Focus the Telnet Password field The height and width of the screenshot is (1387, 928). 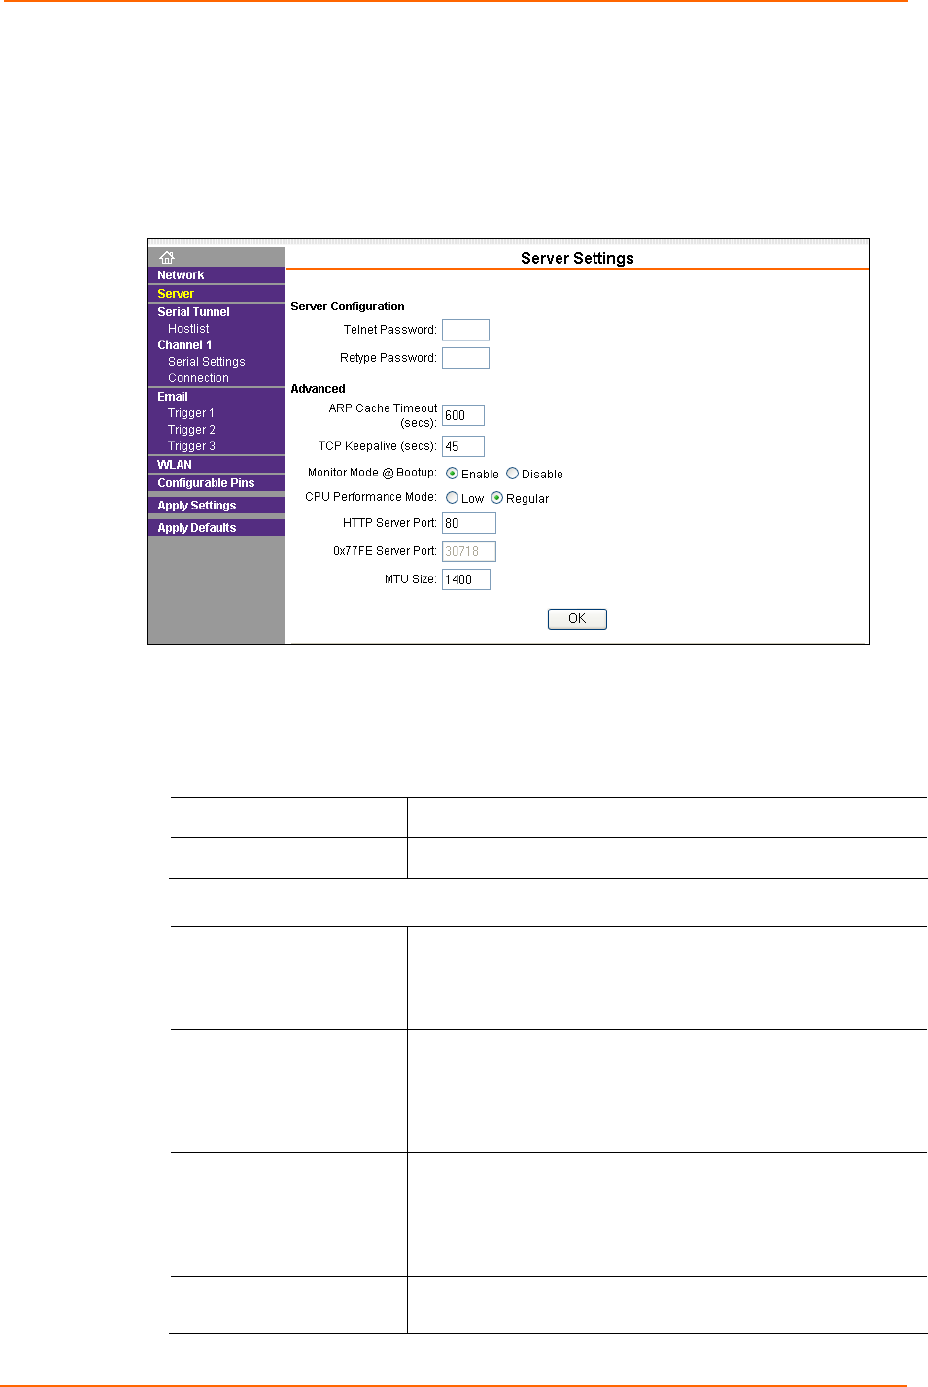(466, 330)
